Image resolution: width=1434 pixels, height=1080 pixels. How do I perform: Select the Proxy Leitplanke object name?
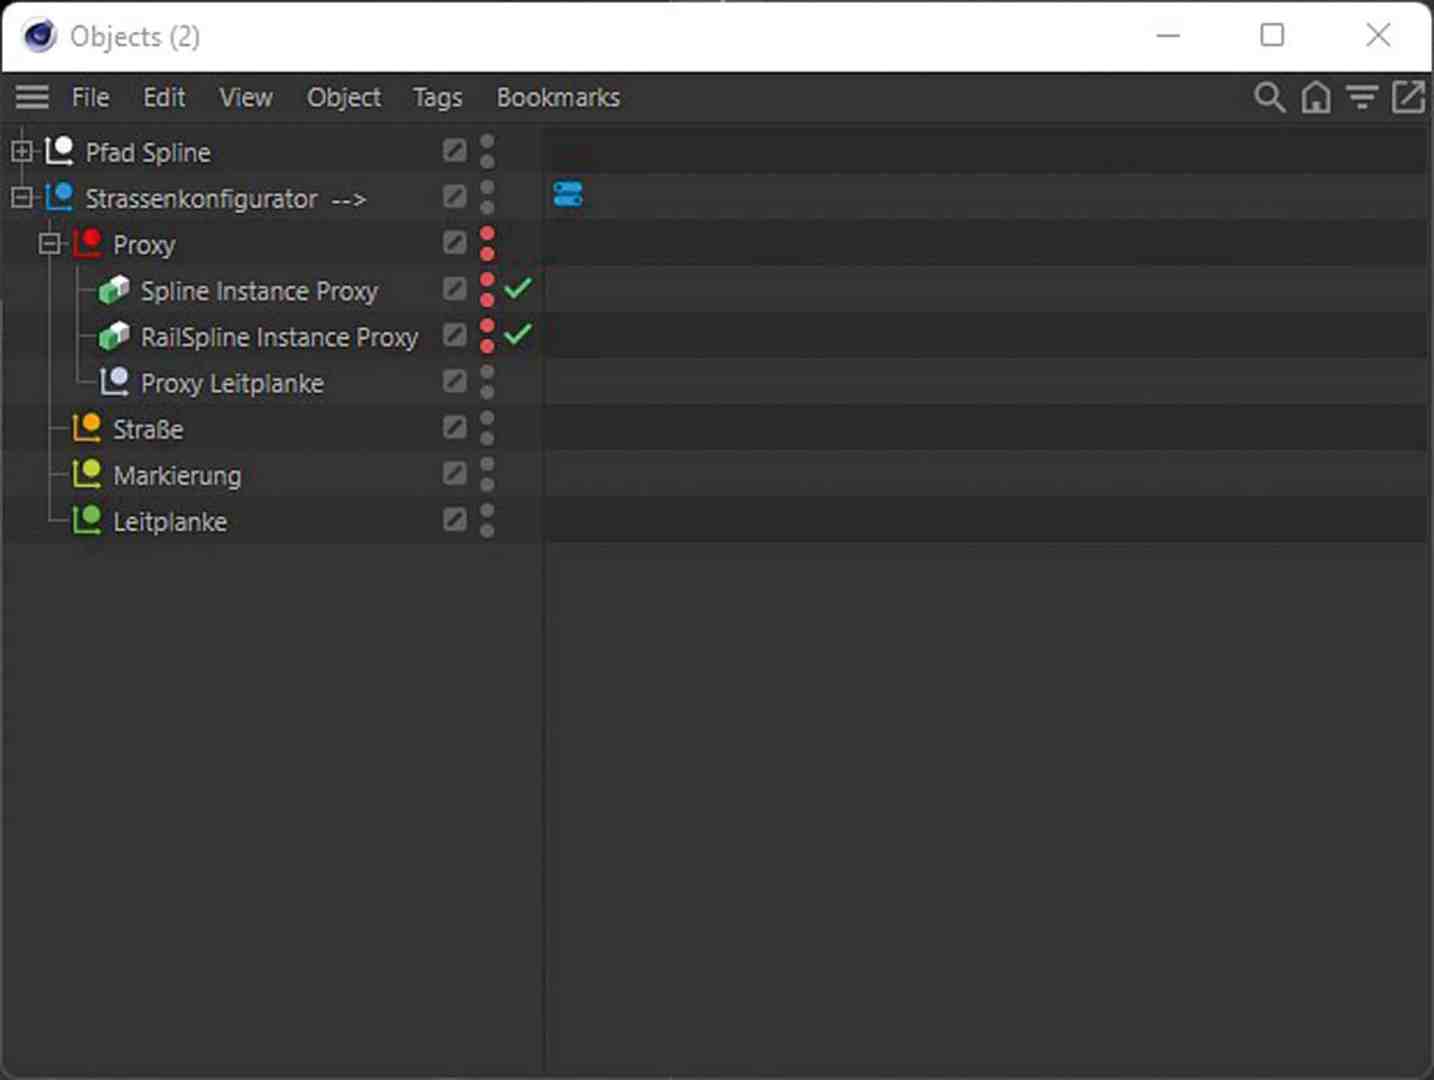pos(231,383)
